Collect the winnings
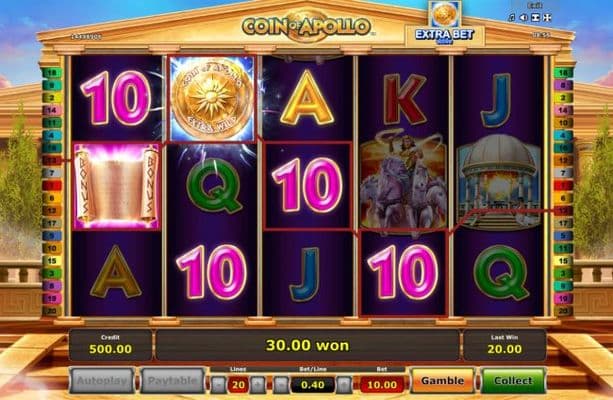Screen dimensions: 613x400 tap(513, 381)
